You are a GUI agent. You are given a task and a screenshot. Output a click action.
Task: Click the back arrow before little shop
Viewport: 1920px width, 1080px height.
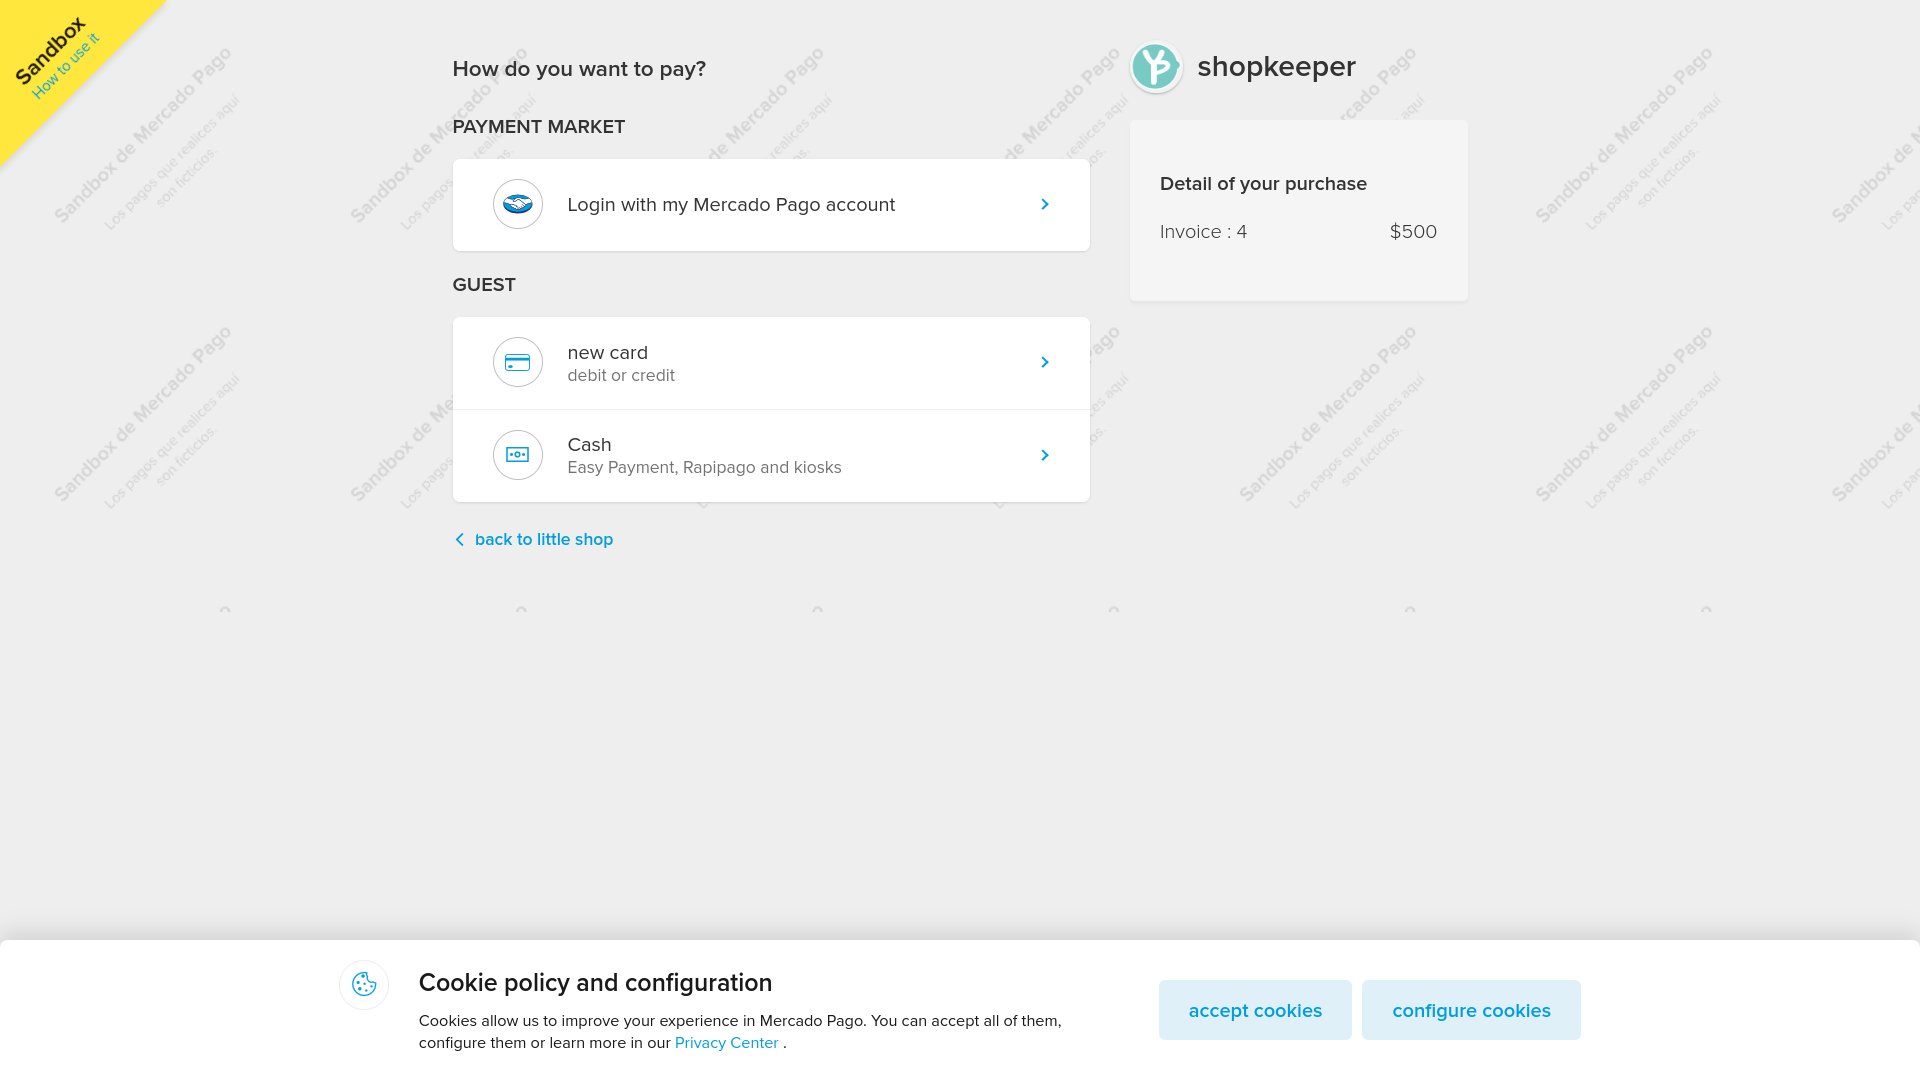[x=460, y=540]
